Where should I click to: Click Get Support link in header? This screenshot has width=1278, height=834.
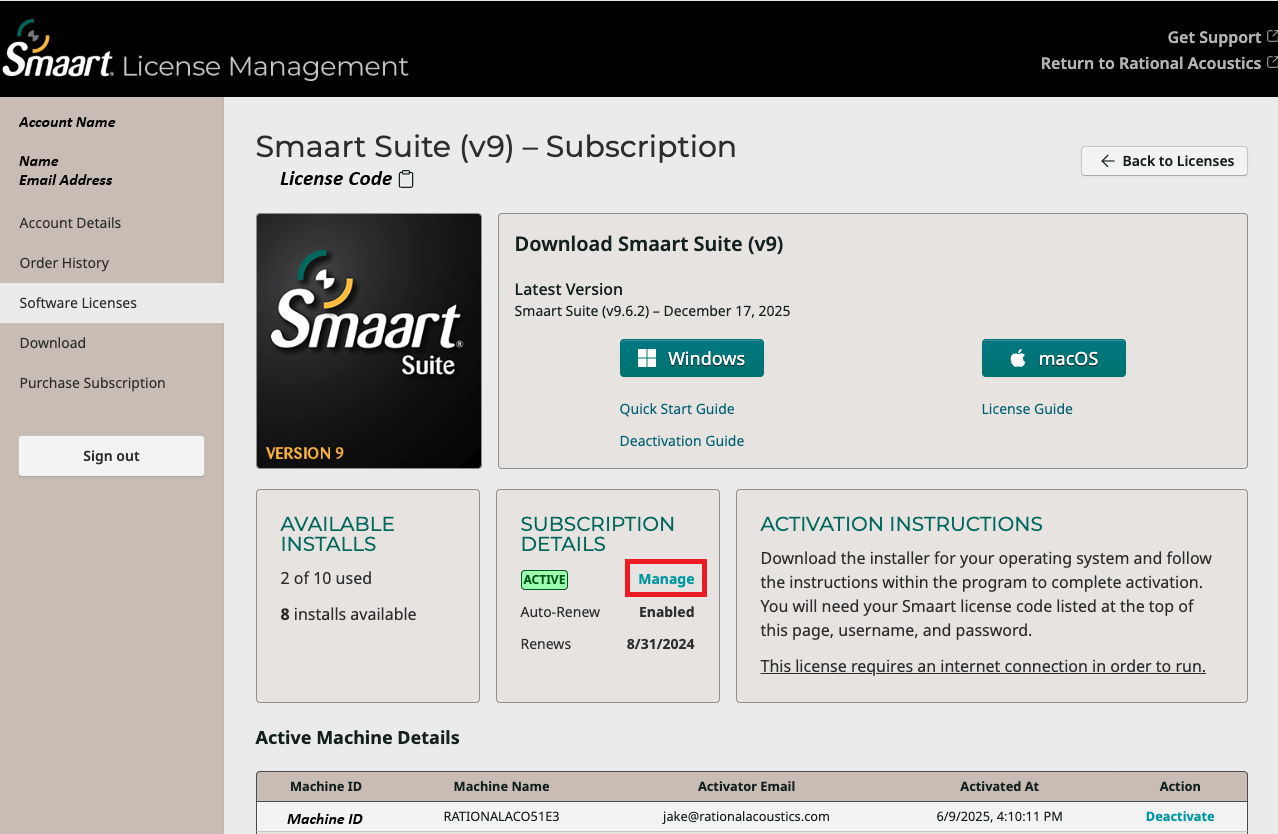[1214, 37]
